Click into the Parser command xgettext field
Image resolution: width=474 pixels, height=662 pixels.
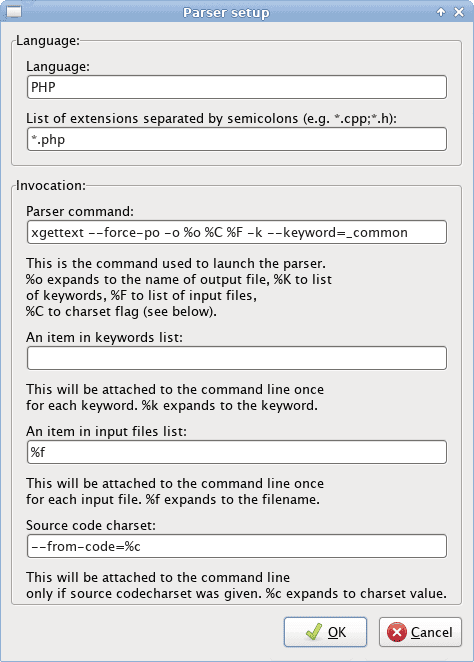tap(237, 232)
